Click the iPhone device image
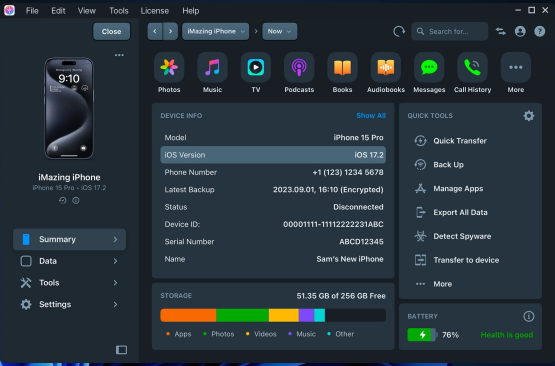Image resolution: width=555 pixels, height=366 pixels. (69, 108)
